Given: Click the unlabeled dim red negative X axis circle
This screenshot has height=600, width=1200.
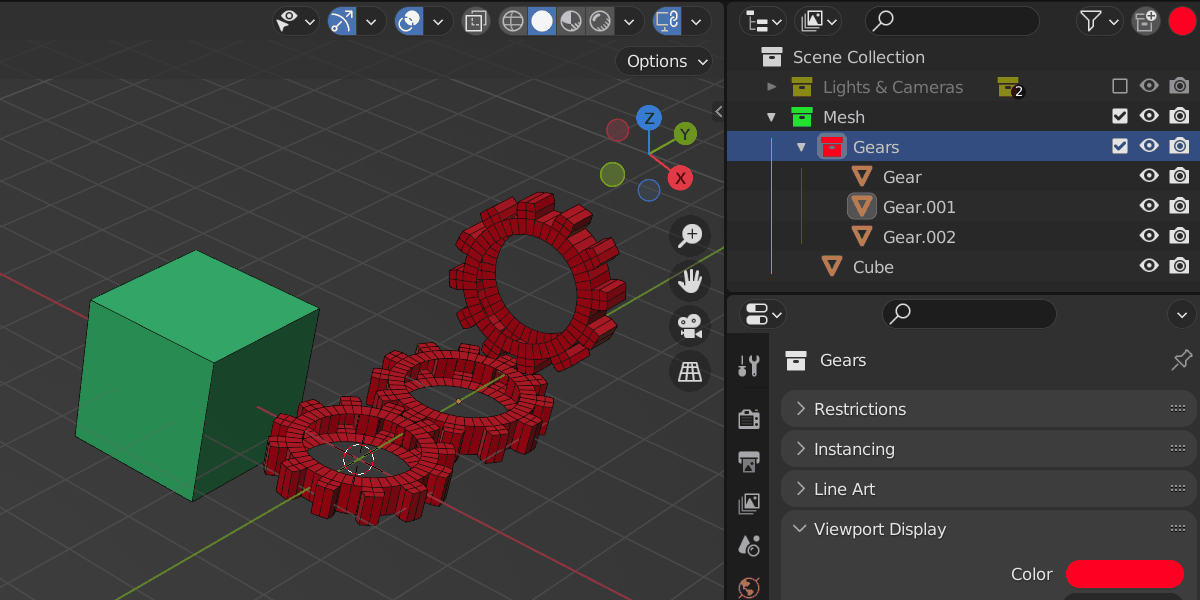Looking at the screenshot, I should point(618,130).
